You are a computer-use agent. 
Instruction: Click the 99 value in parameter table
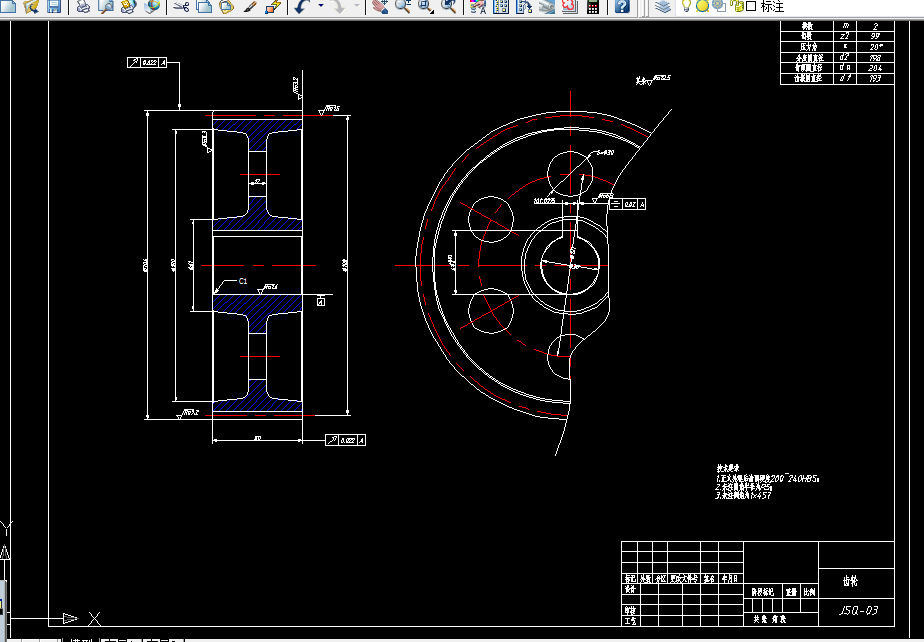coord(875,36)
